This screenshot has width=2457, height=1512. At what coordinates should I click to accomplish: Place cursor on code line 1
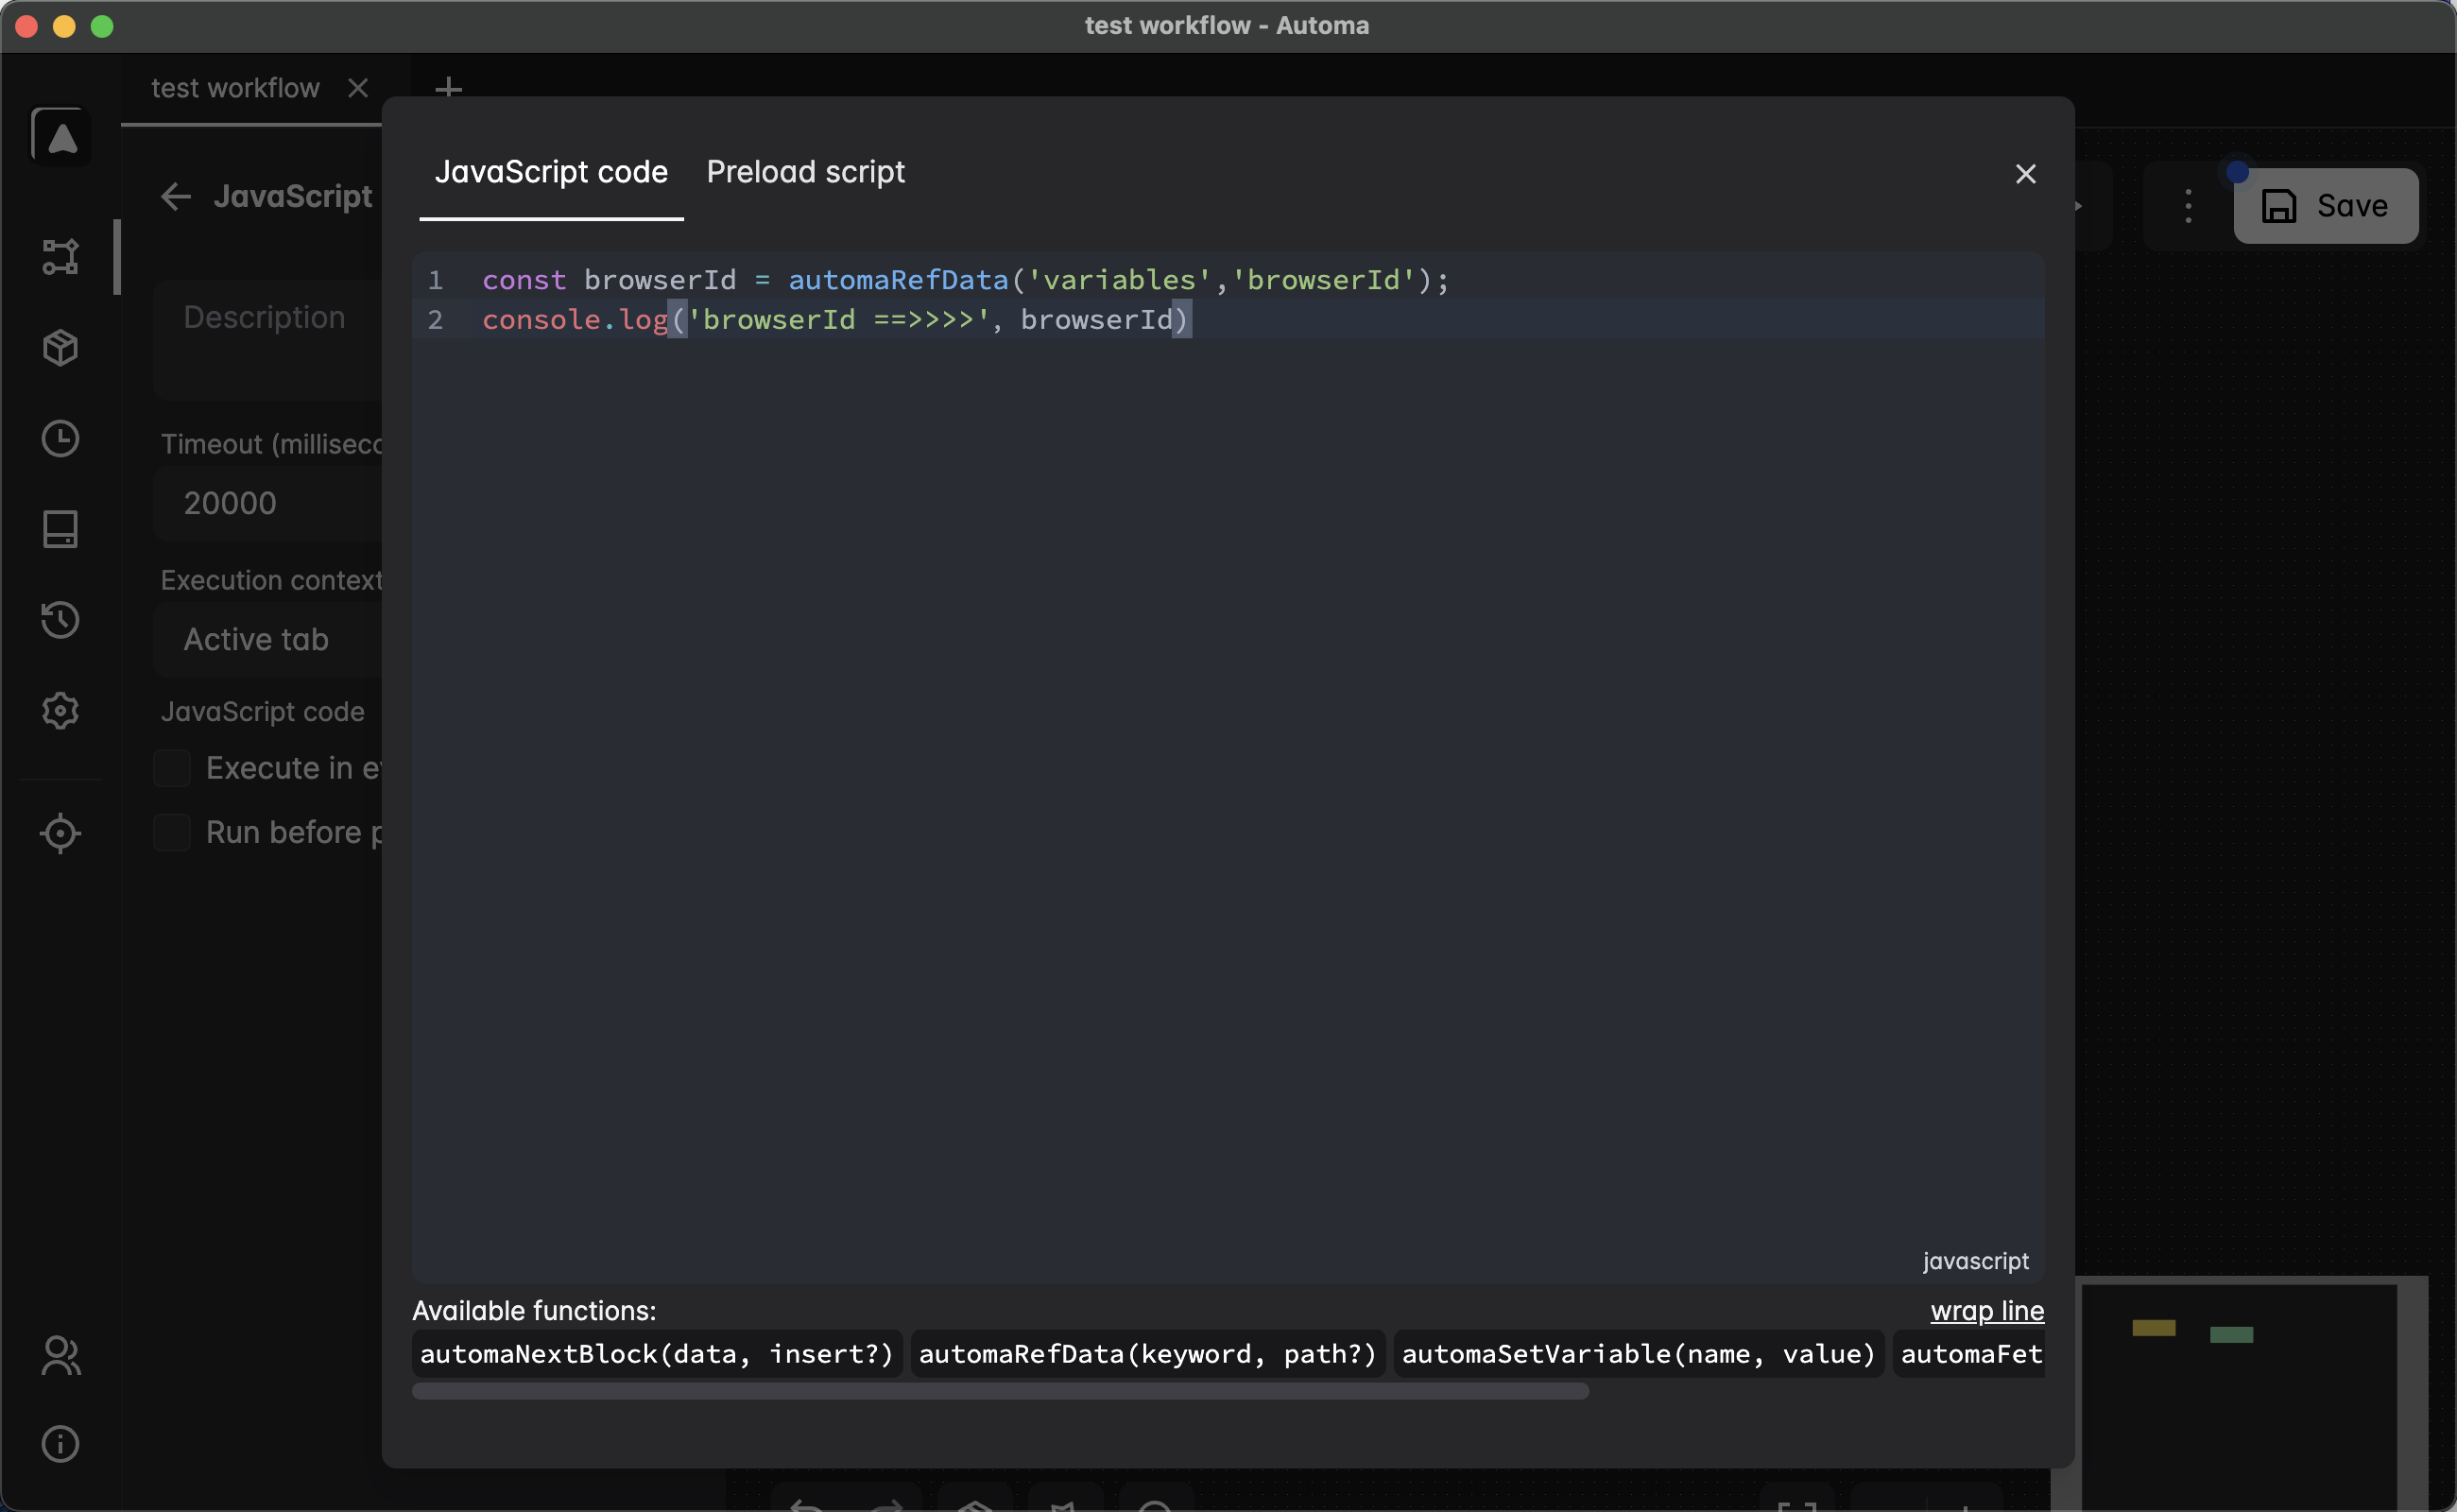coord(965,280)
